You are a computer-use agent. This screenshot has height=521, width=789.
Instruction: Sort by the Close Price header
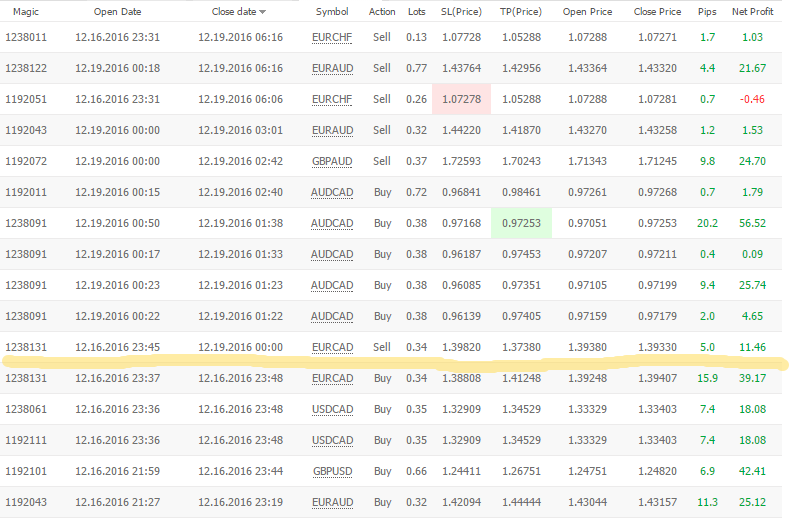657,12
